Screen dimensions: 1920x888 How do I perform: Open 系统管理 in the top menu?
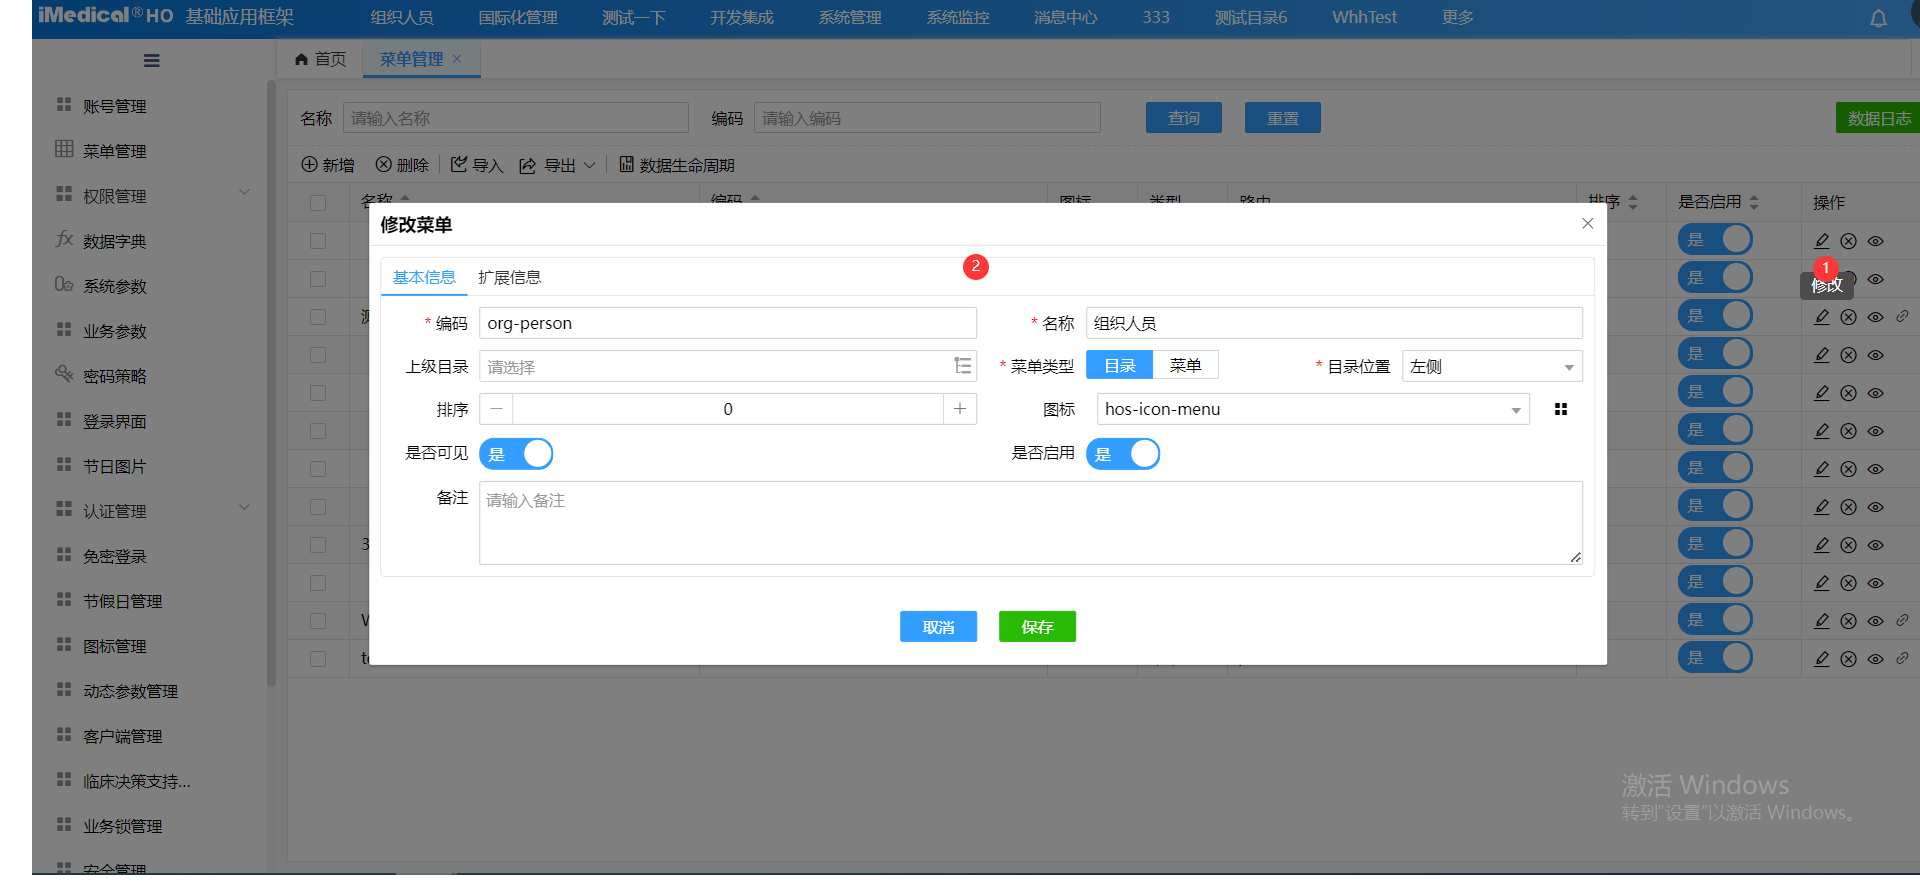pyautogui.click(x=850, y=18)
